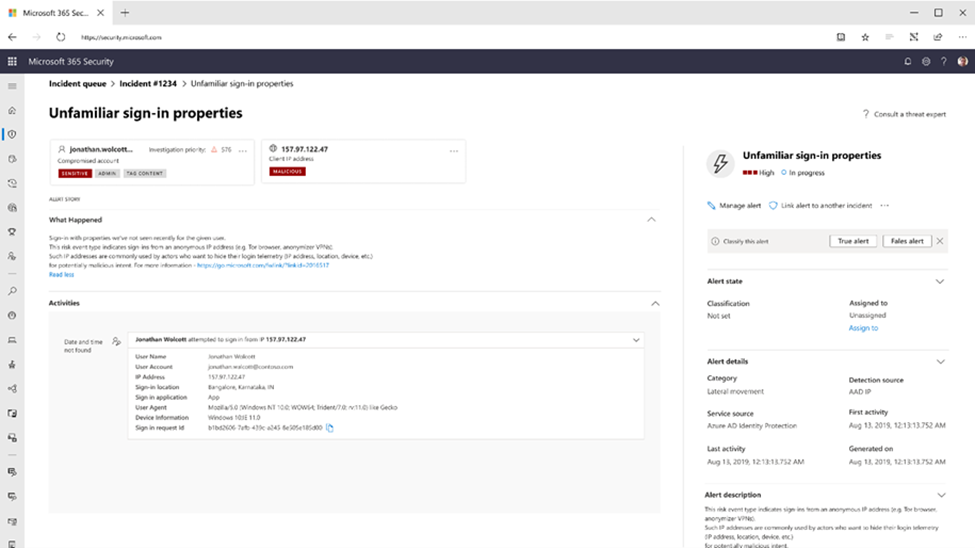
Task: Open the more options ellipsis on jonathan.wolcott card
Action: [243, 151]
